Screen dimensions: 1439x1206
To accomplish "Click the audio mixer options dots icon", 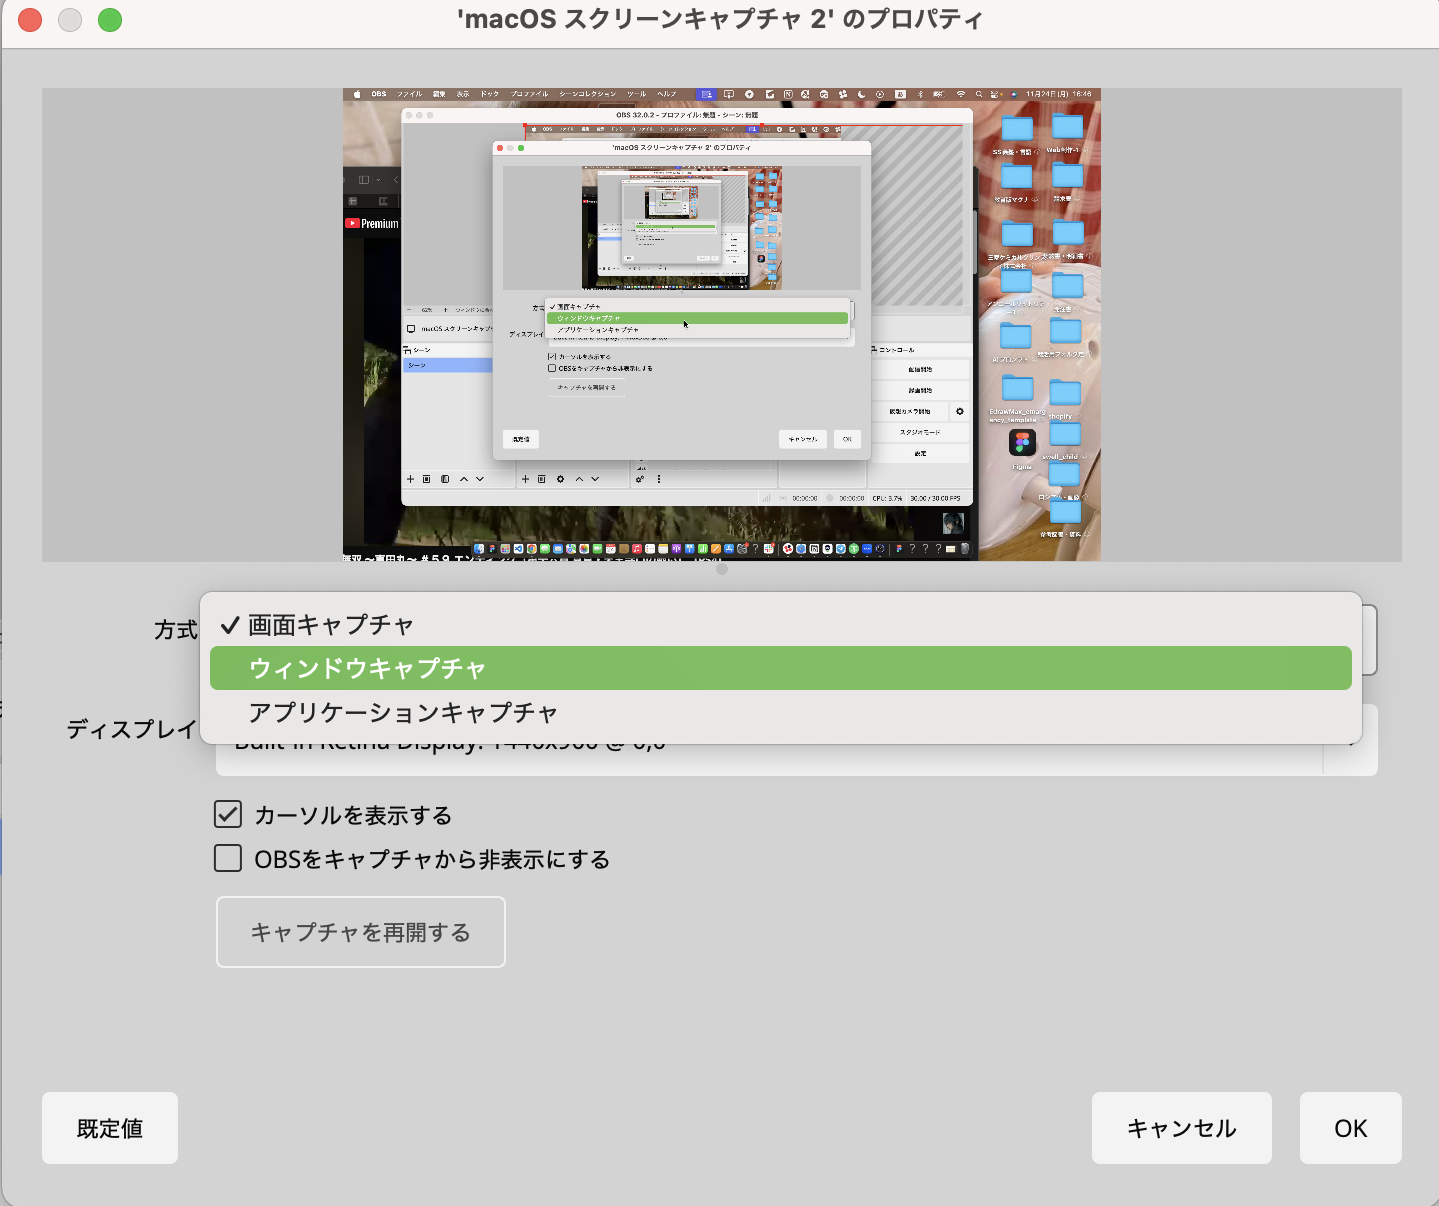I will [x=659, y=479].
